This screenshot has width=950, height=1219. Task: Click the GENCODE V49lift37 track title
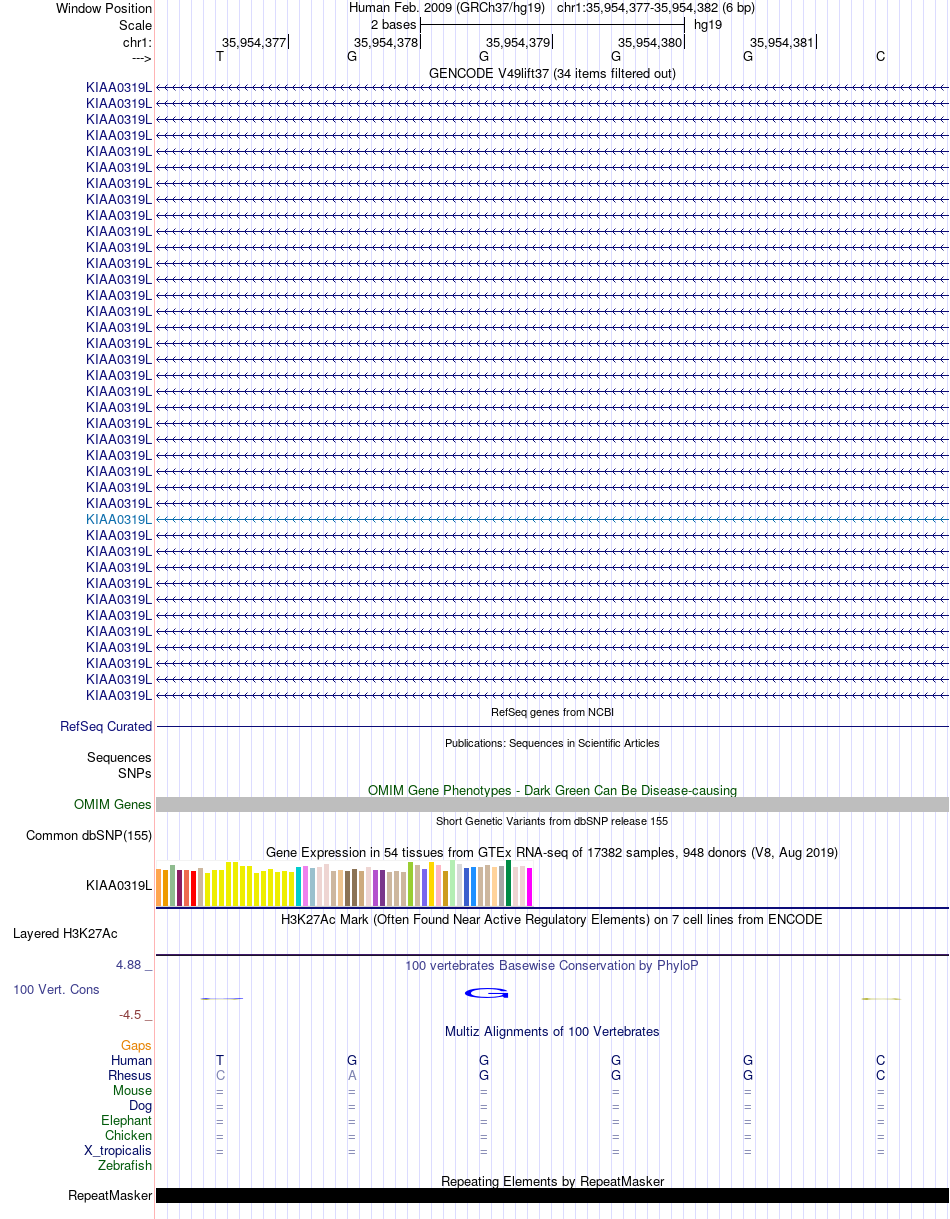coord(552,74)
